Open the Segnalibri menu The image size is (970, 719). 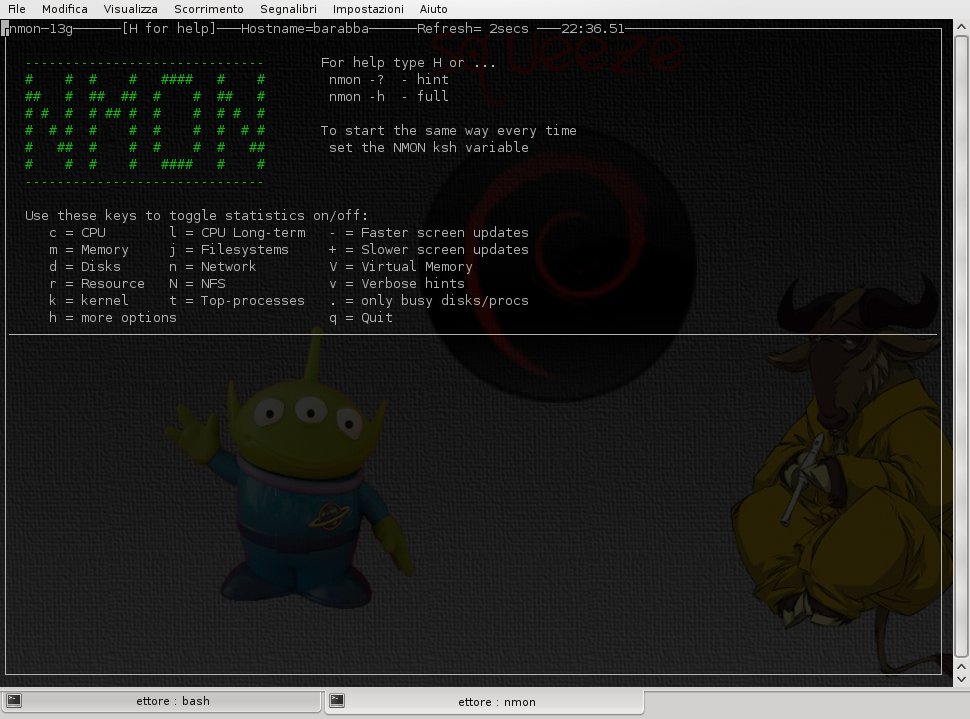(288, 9)
